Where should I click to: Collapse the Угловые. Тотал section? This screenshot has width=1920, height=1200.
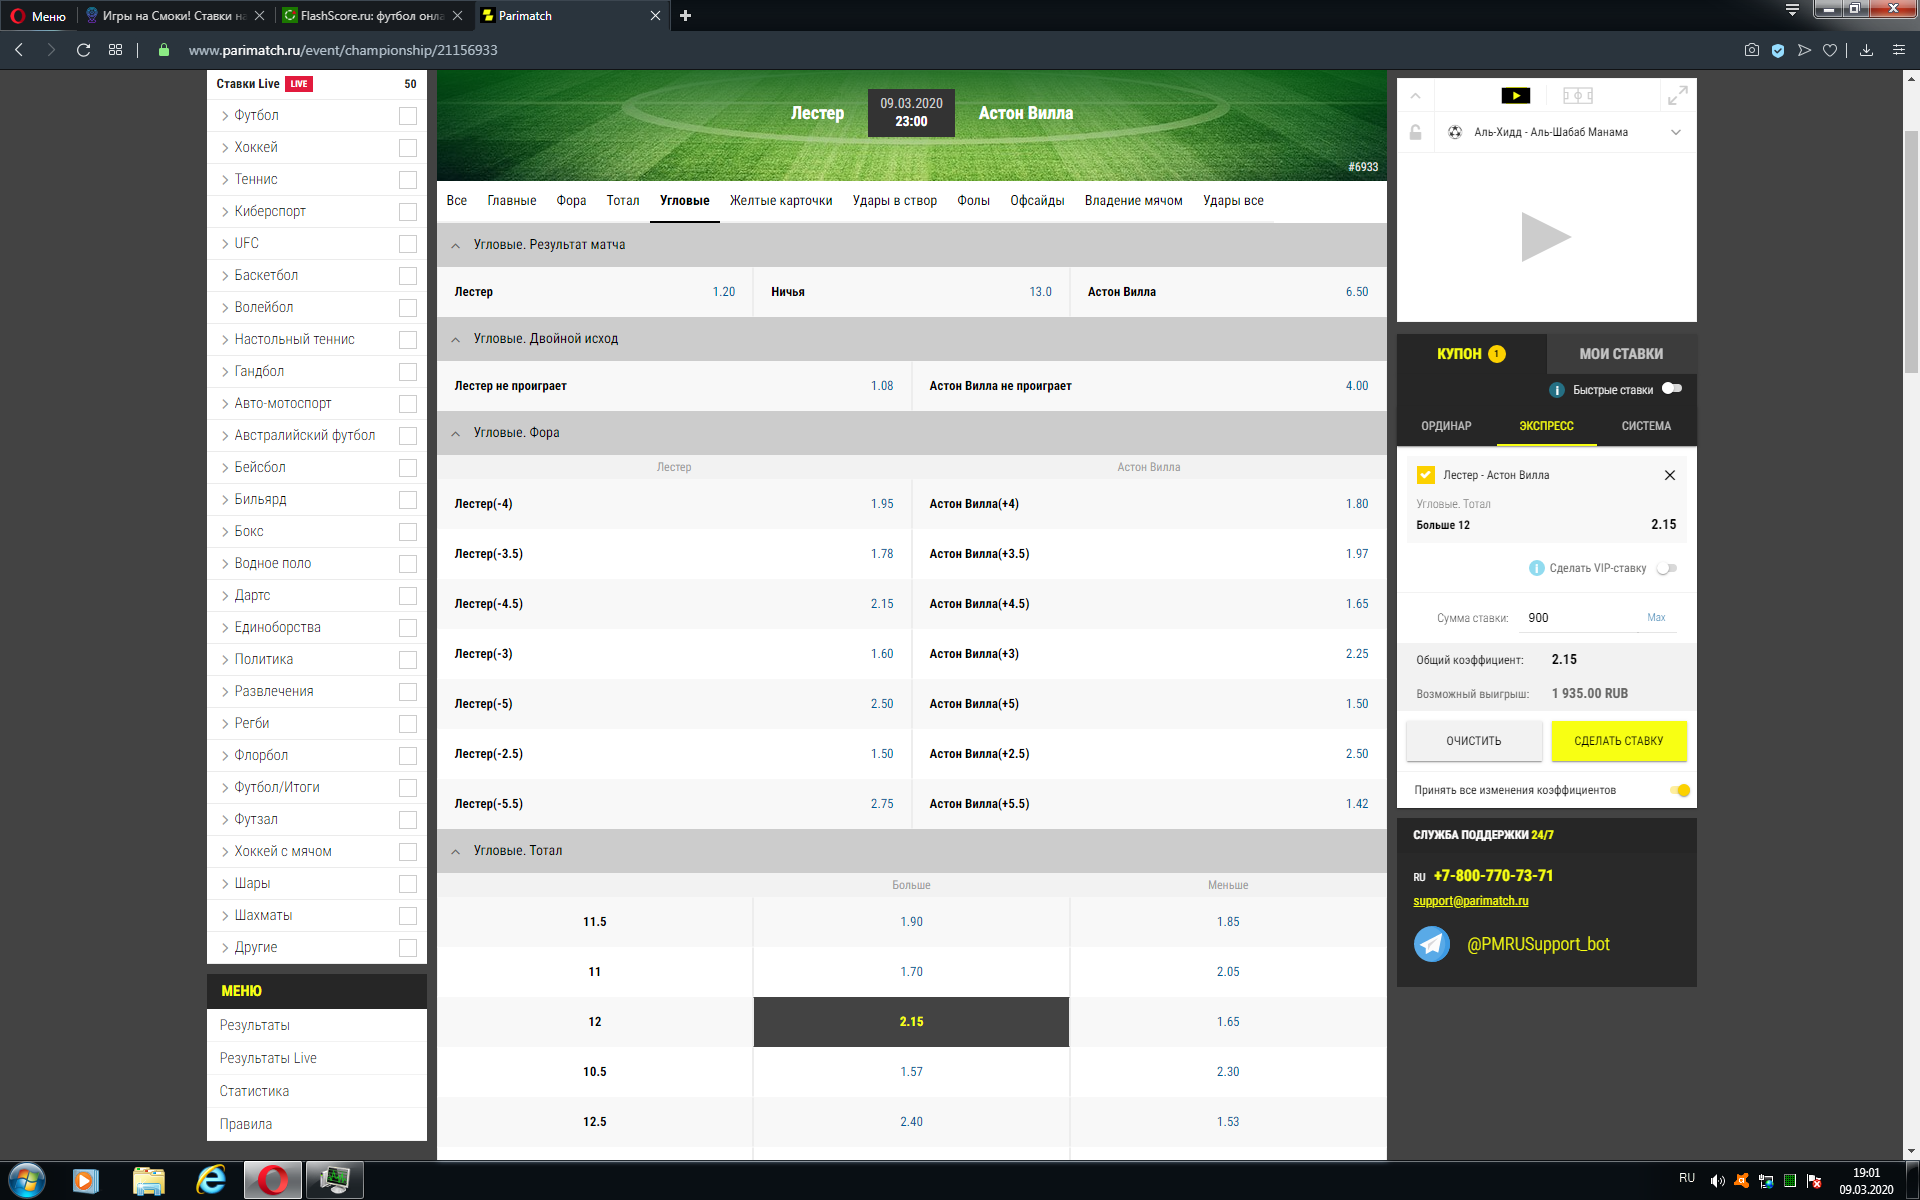click(455, 851)
